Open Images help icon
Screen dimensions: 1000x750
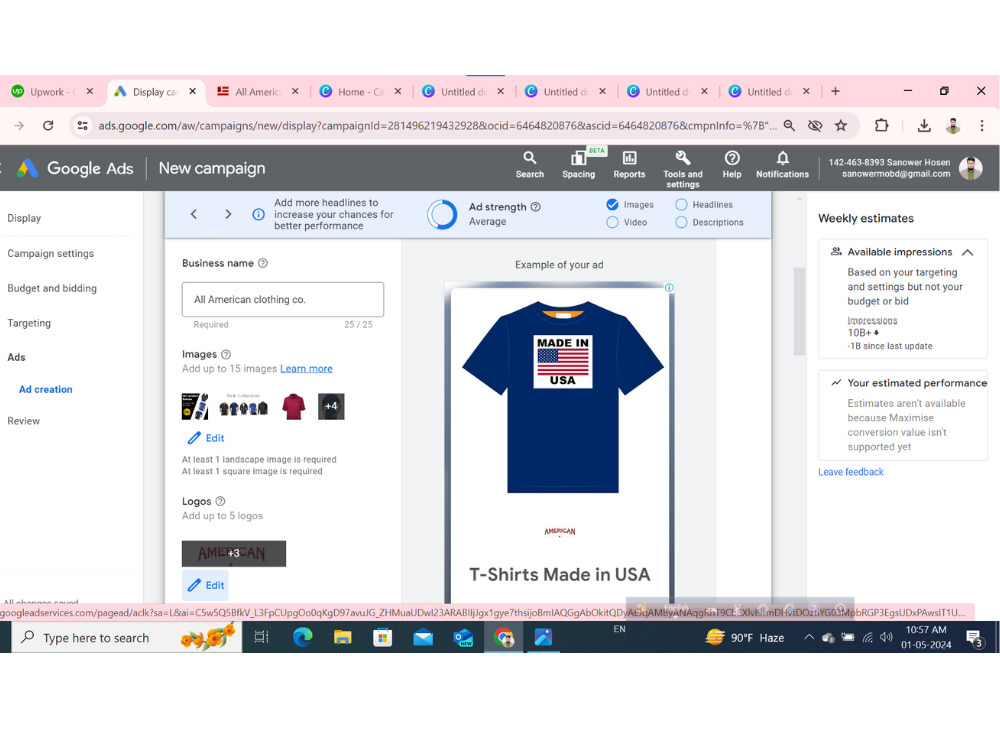pyautogui.click(x=226, y=354)
